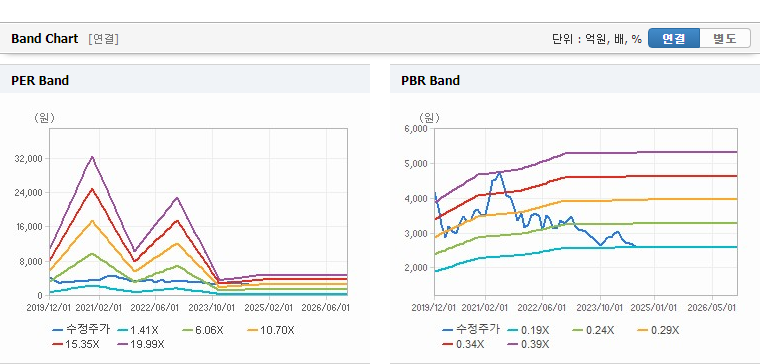Toggle the 15.35X legend series

[x=77, y=344]
